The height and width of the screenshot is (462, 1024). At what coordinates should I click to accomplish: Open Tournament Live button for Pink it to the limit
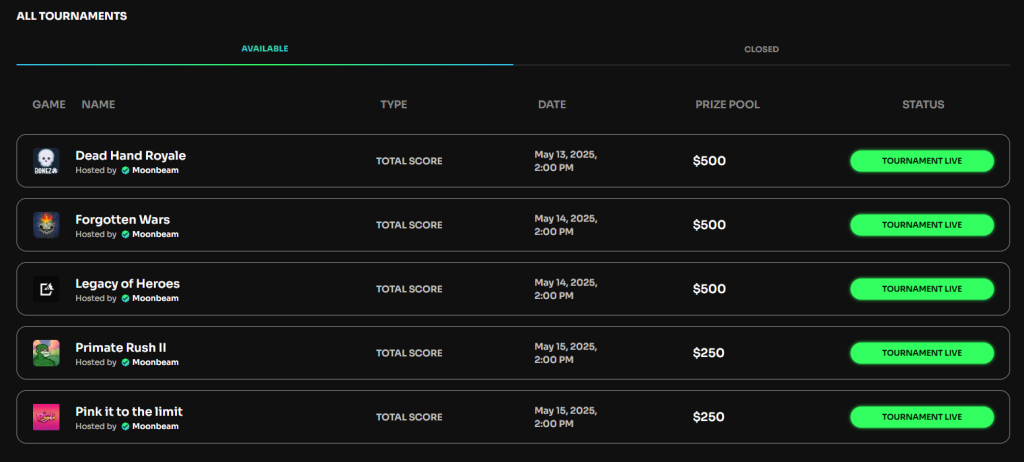coord(921,417)
